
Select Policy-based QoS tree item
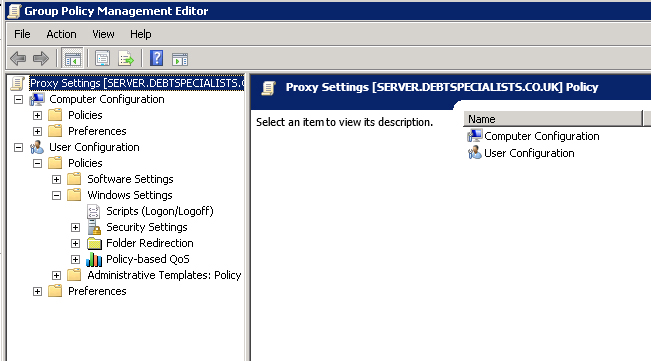pos(147,259)
